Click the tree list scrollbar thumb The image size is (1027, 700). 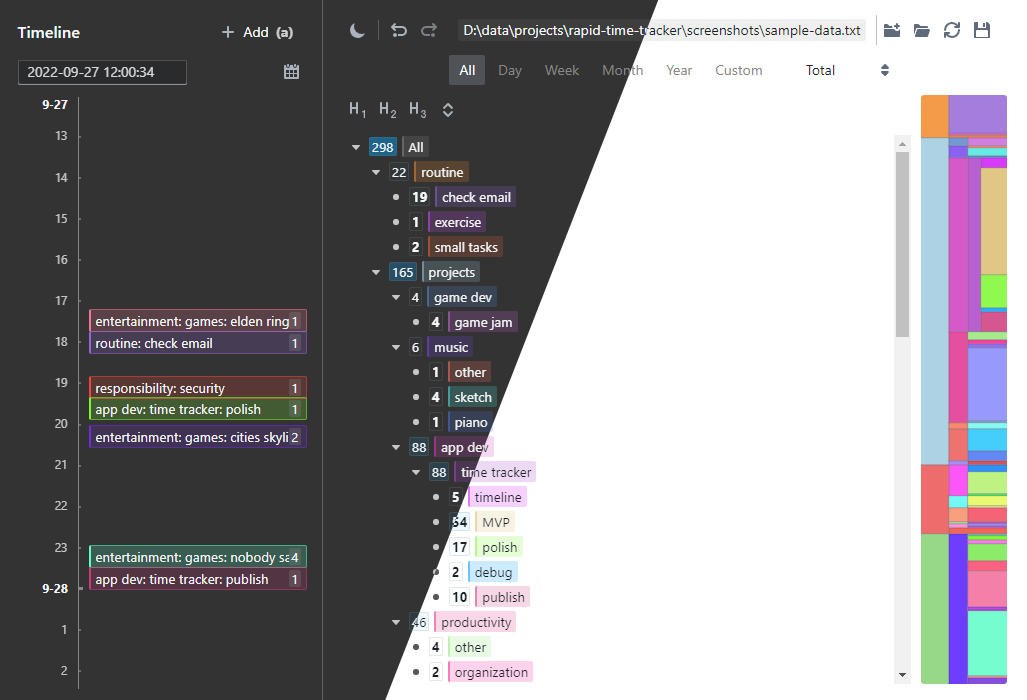pos(903,244)
